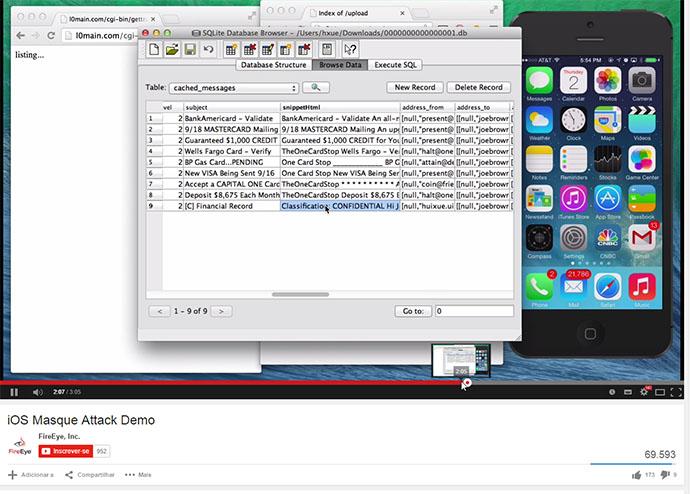The height and width of the screenshot is (494, 690).
Task: Click the Watch Later clock icon in player
Action: point(612,392)
